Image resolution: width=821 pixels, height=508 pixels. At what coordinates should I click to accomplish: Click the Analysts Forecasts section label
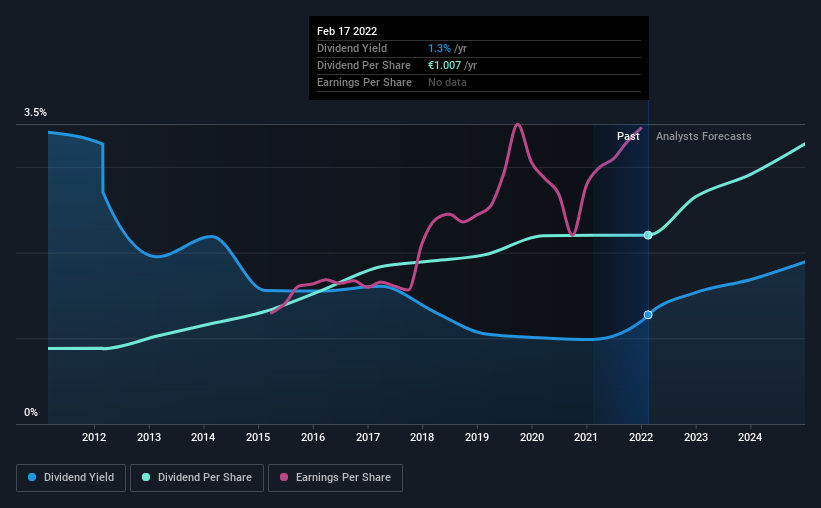pyautogui.click(x=704, y=136)
